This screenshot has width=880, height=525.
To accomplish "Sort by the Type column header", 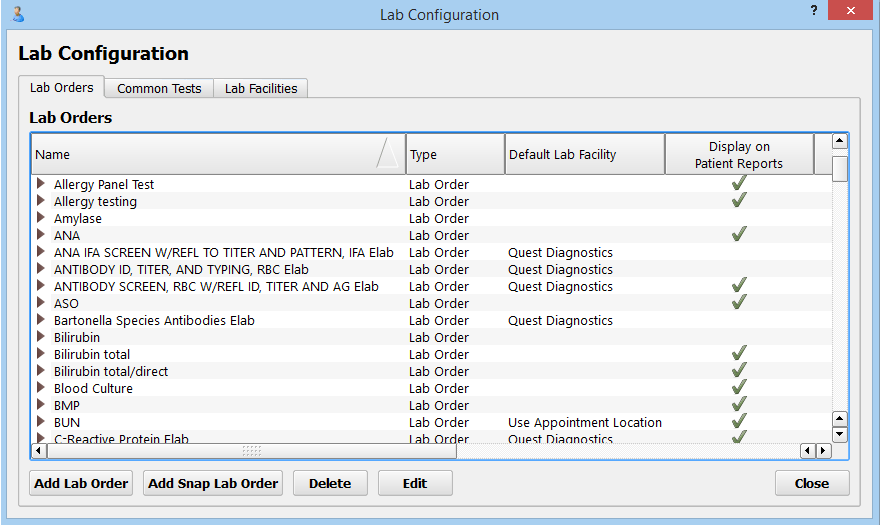I will 455,154.
